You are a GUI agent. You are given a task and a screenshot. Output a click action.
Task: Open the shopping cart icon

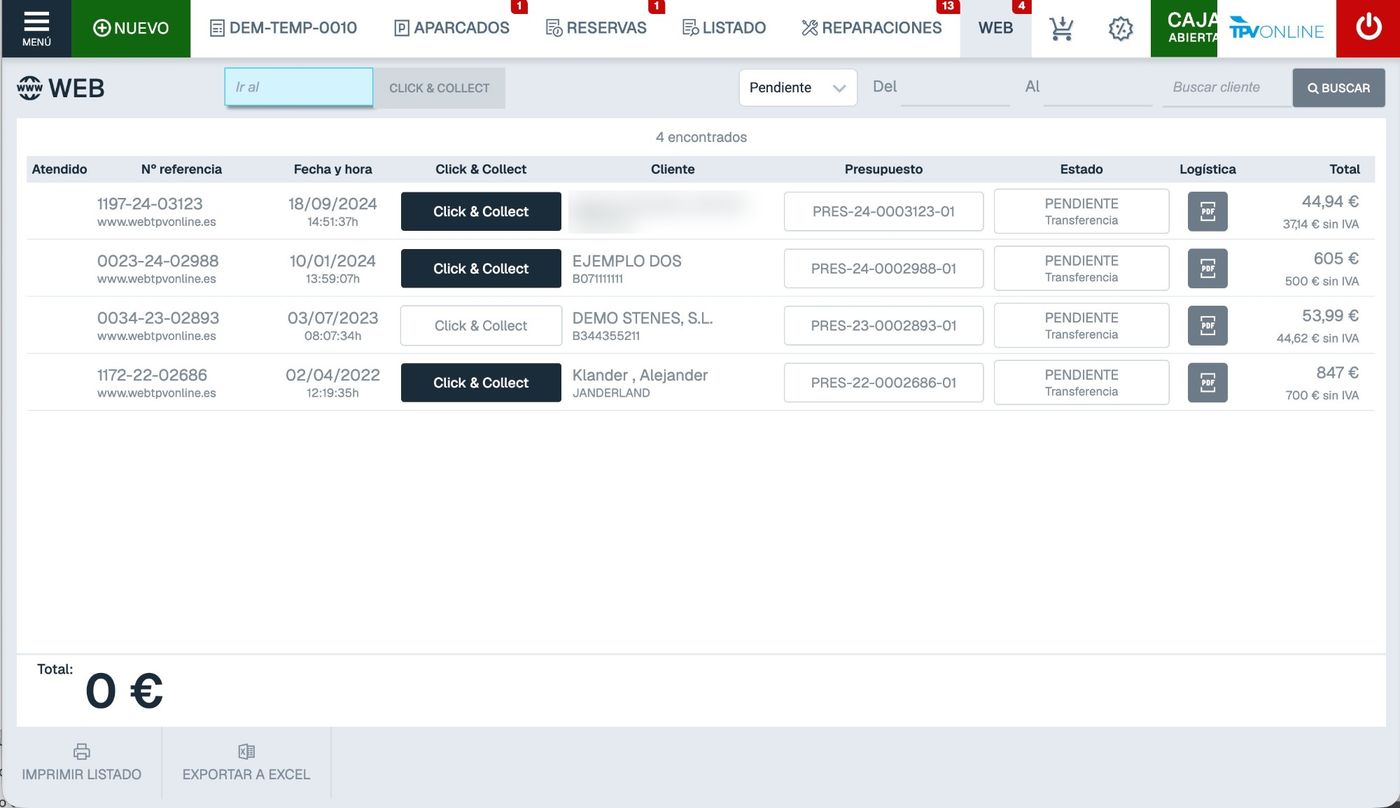pos(1061,28)
